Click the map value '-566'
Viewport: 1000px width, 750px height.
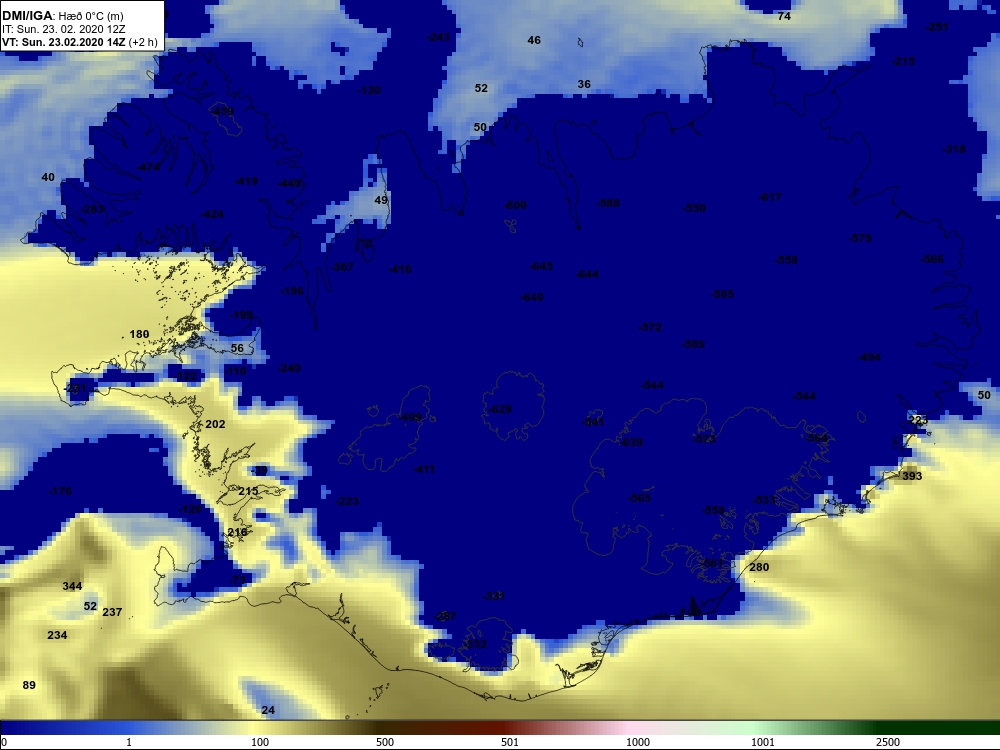pos(932,259)
